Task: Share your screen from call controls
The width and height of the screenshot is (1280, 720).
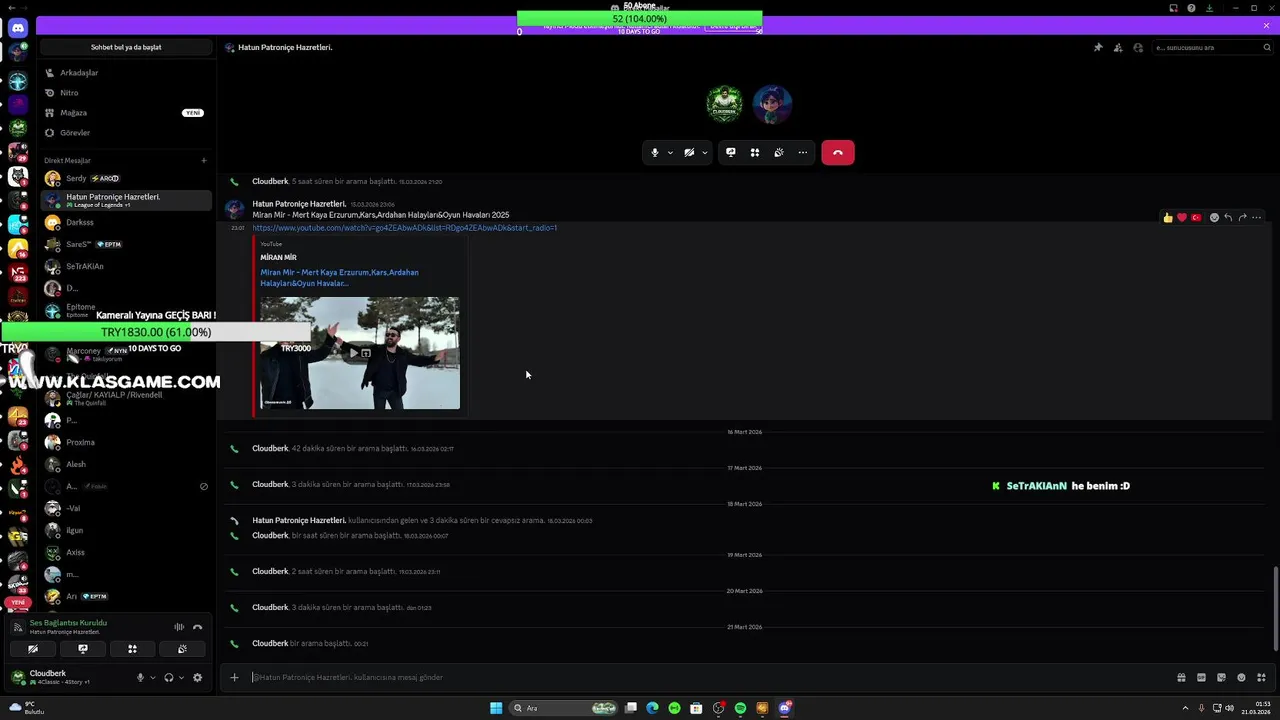Action: tap(731, 153)
